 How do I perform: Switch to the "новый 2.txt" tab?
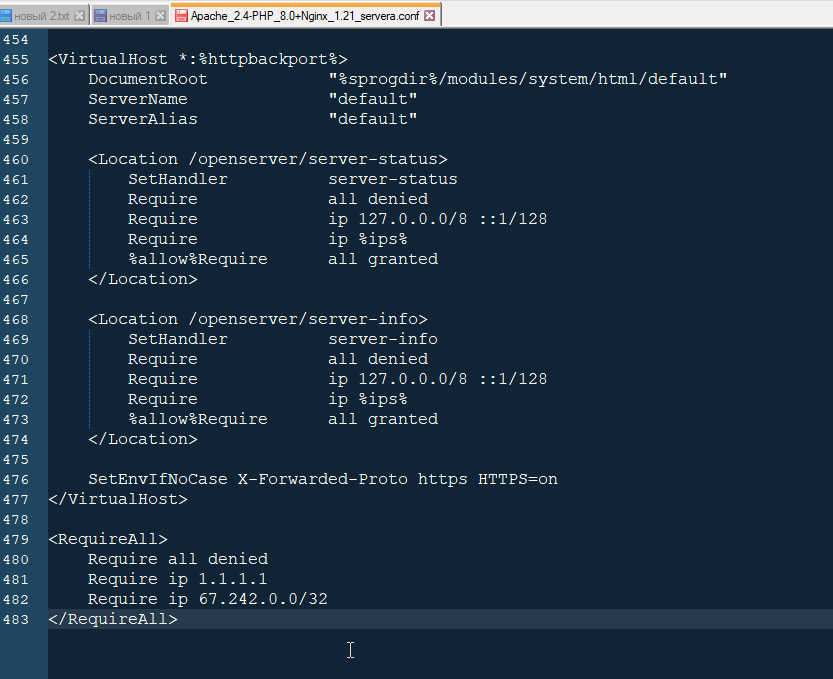click(41, 16)
